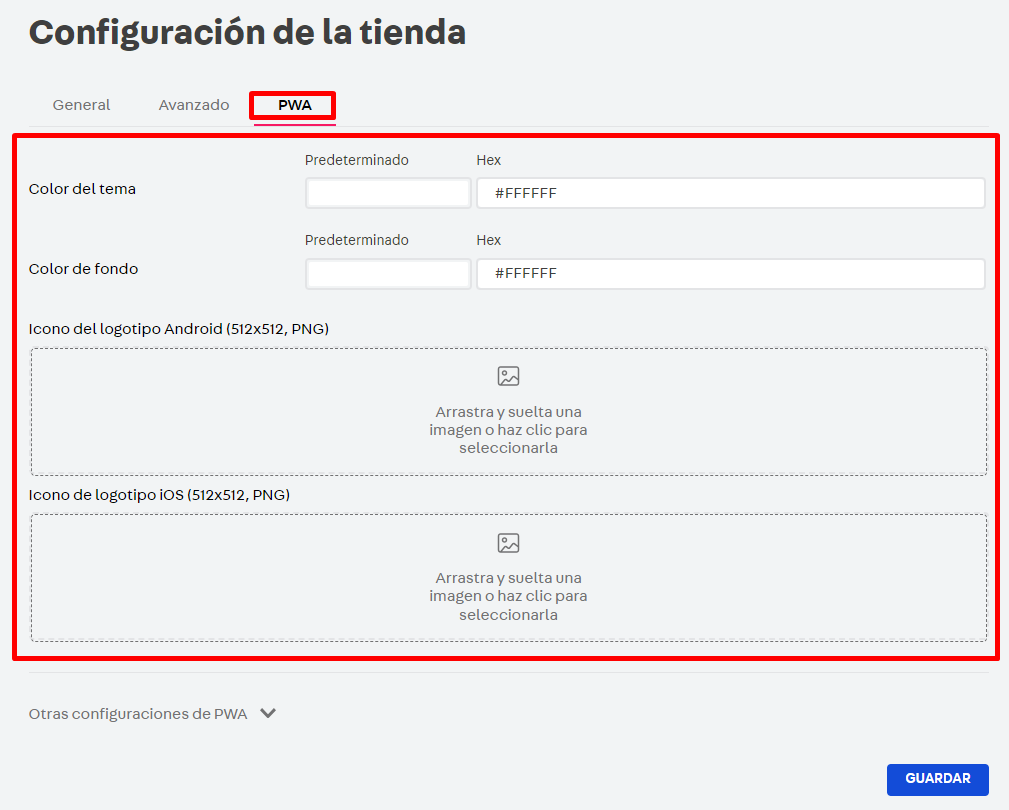Select the PWA tab
1009x810 pixels.
292,104
